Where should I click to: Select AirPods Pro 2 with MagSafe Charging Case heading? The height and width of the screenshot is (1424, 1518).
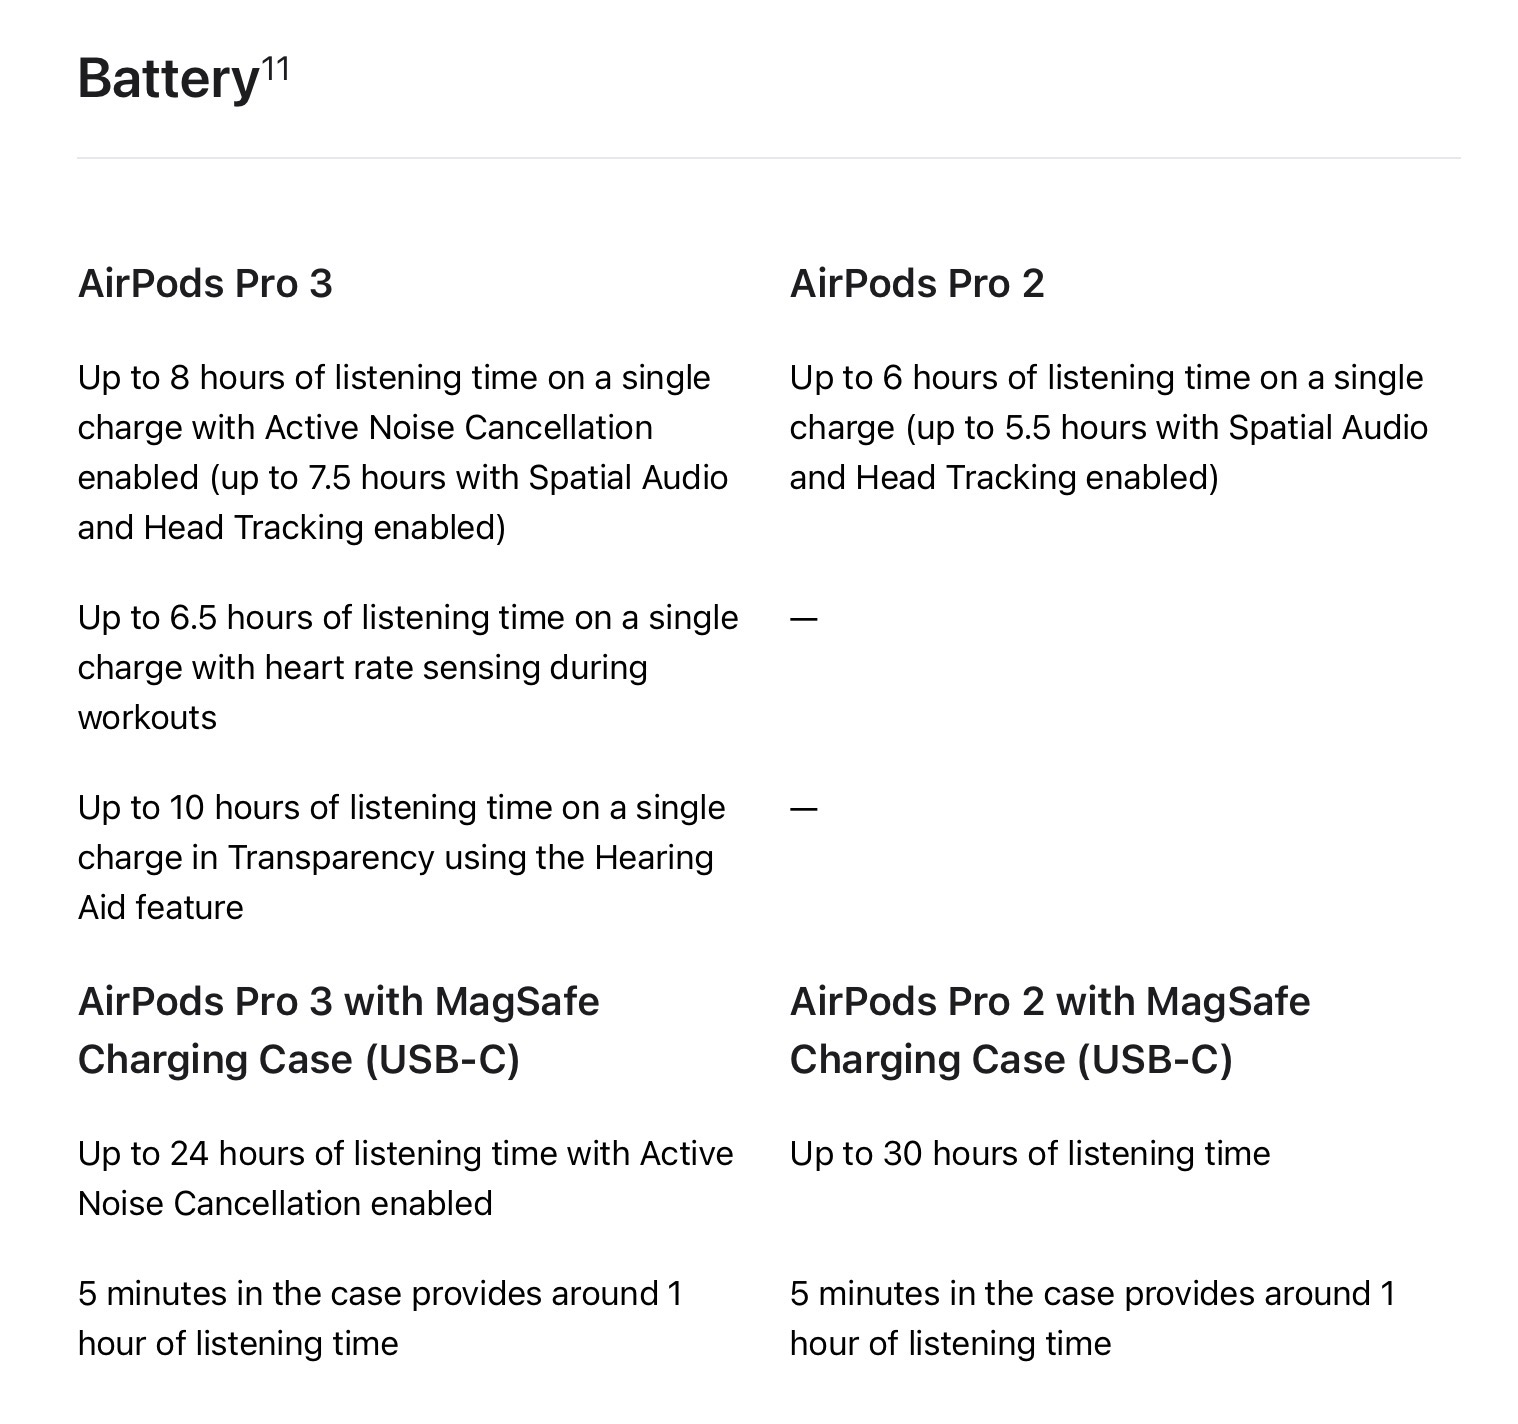tap(1050, 1030)
